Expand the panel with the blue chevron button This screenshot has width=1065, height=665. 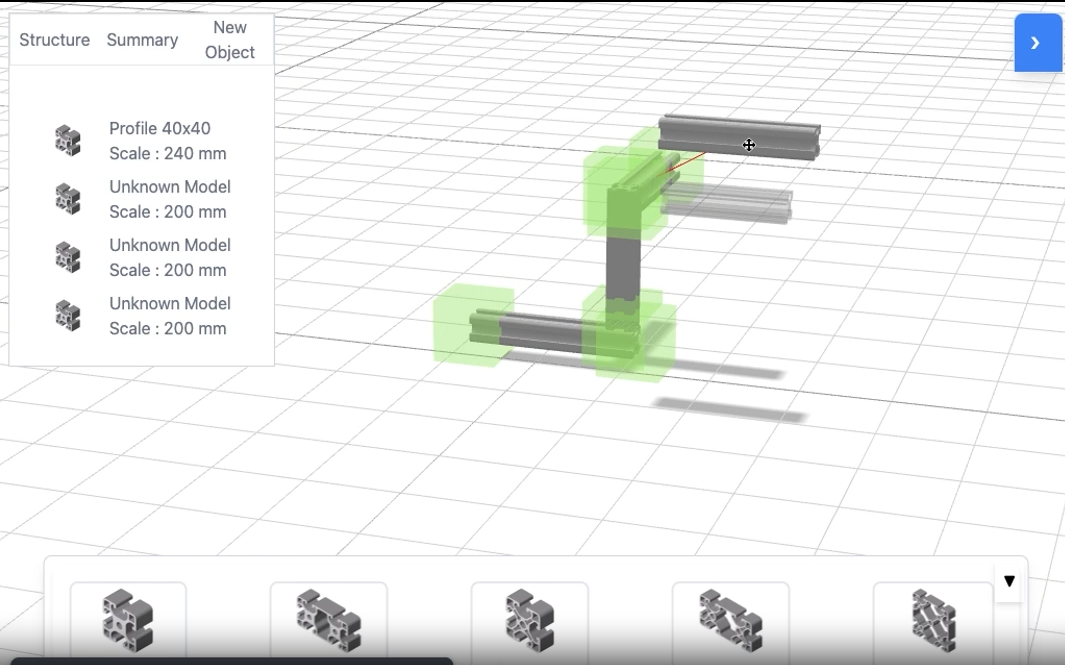click(1037, 43)
